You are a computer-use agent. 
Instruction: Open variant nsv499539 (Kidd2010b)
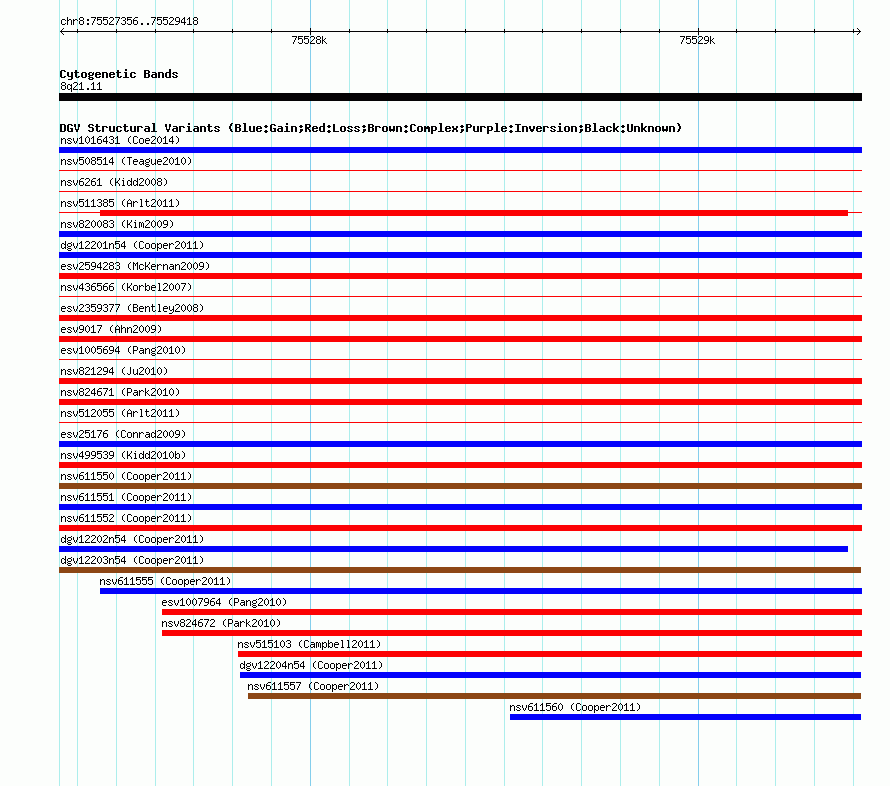123,455
